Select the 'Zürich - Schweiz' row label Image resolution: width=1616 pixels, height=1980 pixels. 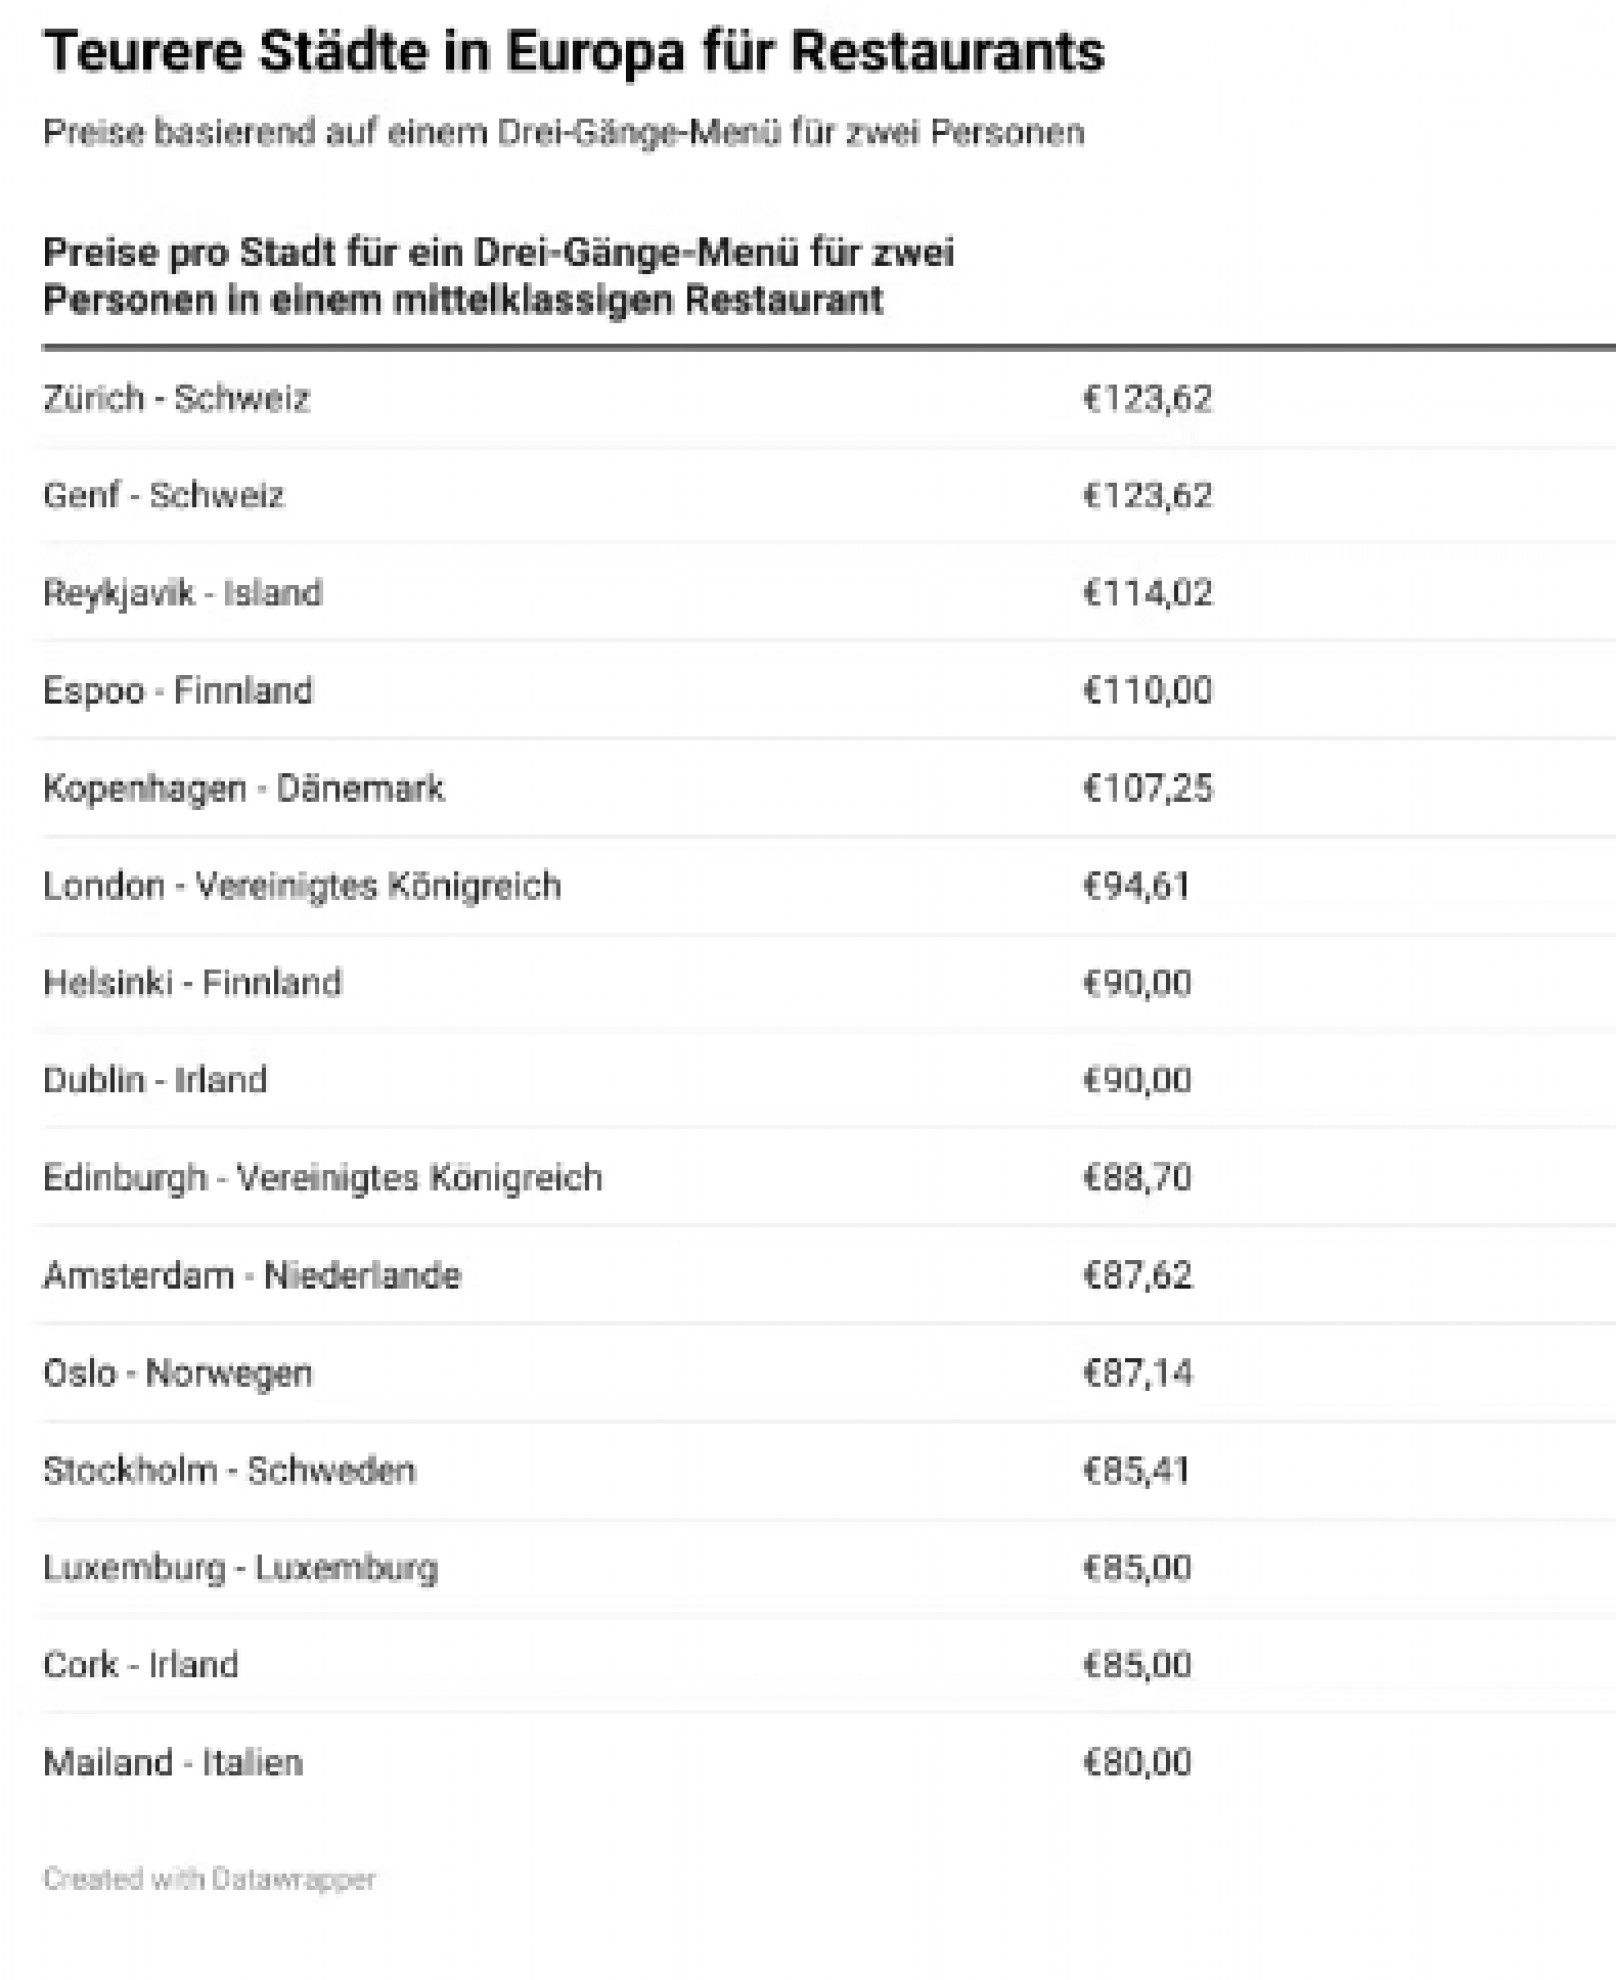(x=176, y=398)
